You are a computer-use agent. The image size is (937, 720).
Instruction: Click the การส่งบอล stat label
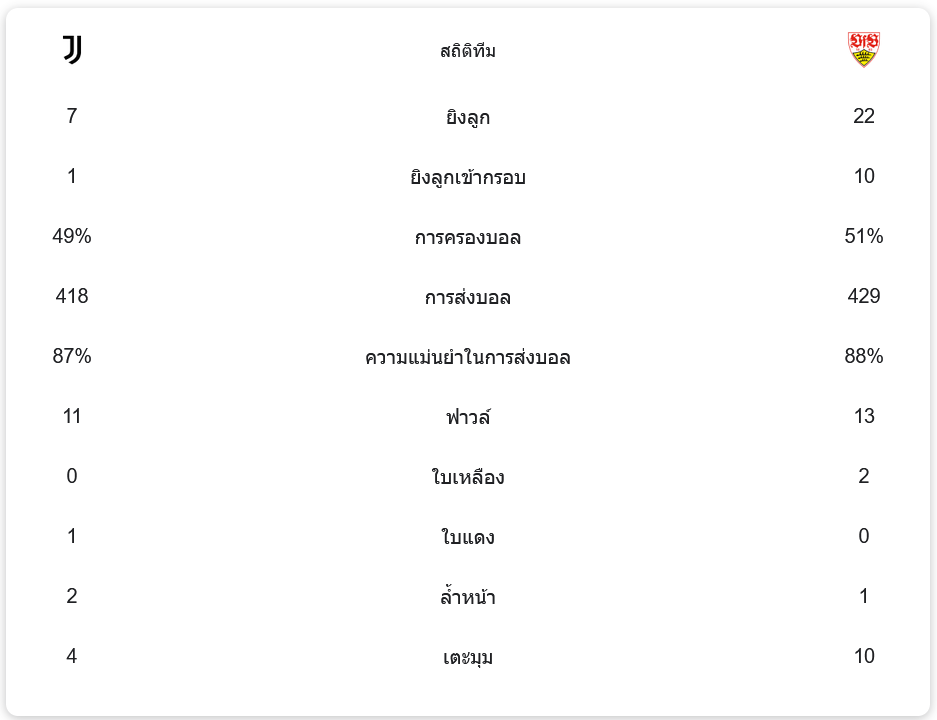[468, 297]
